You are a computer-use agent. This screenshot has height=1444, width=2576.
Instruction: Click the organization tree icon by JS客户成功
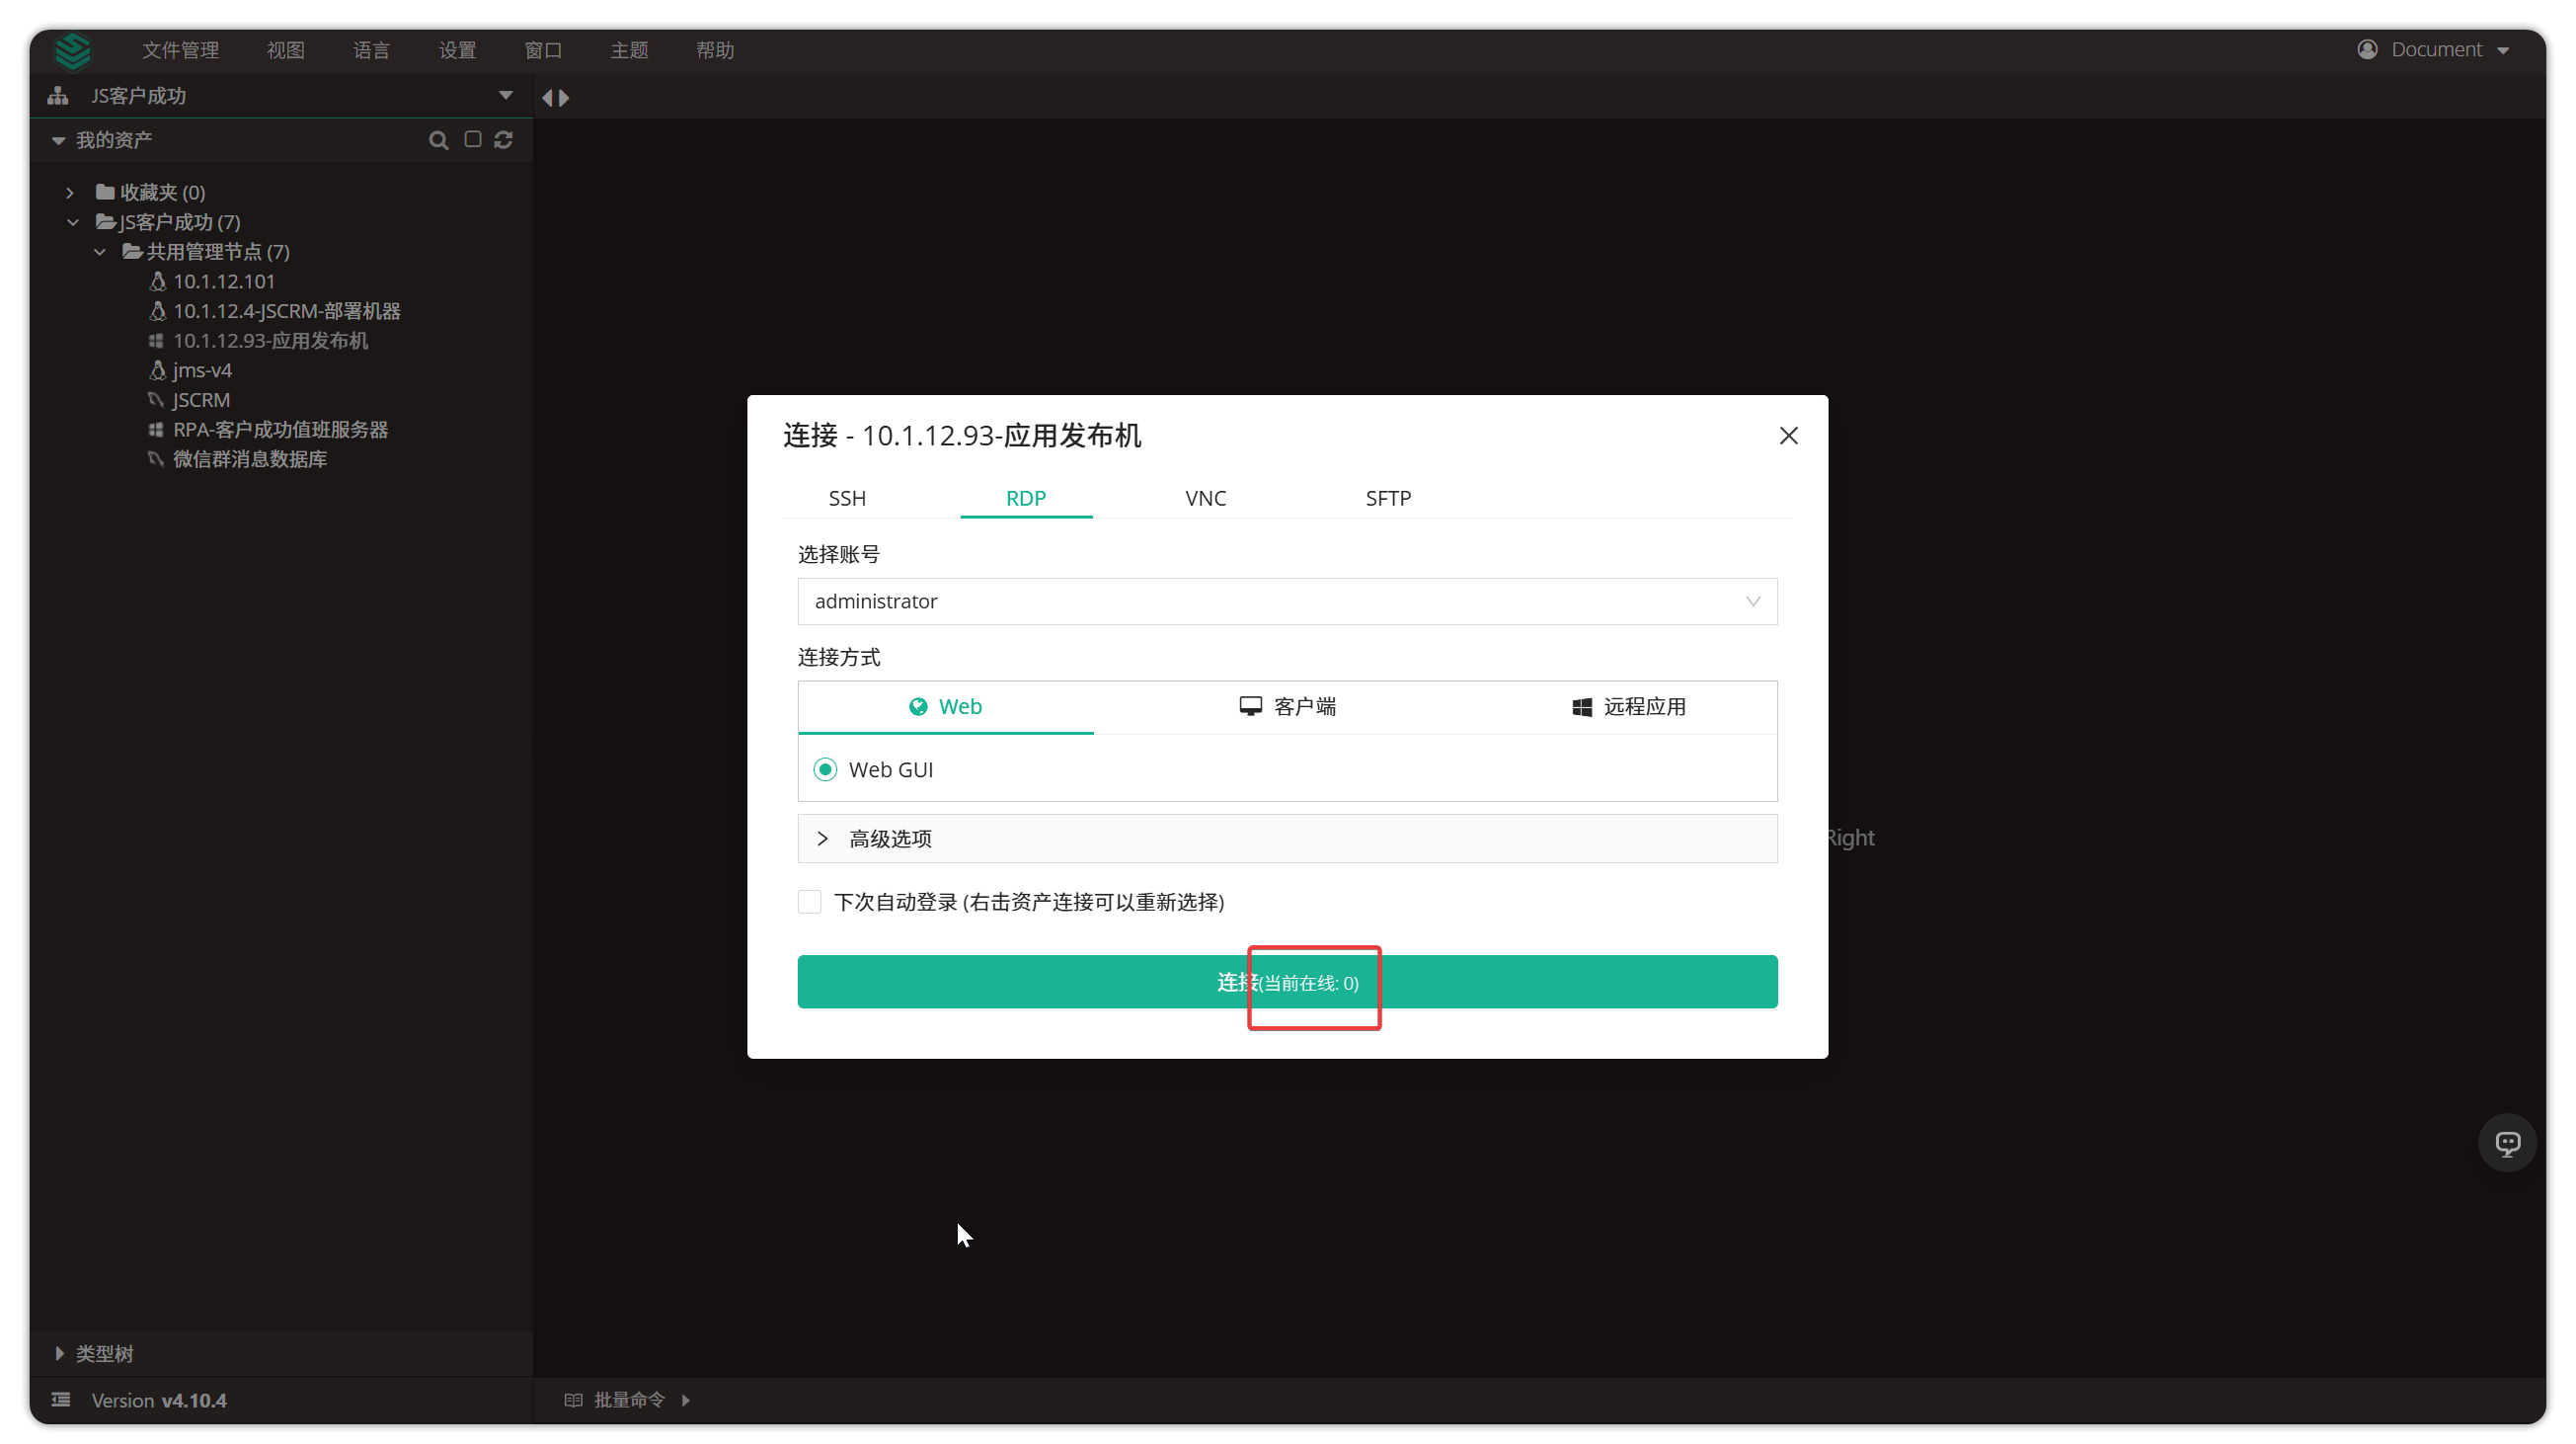click(58, 96)
